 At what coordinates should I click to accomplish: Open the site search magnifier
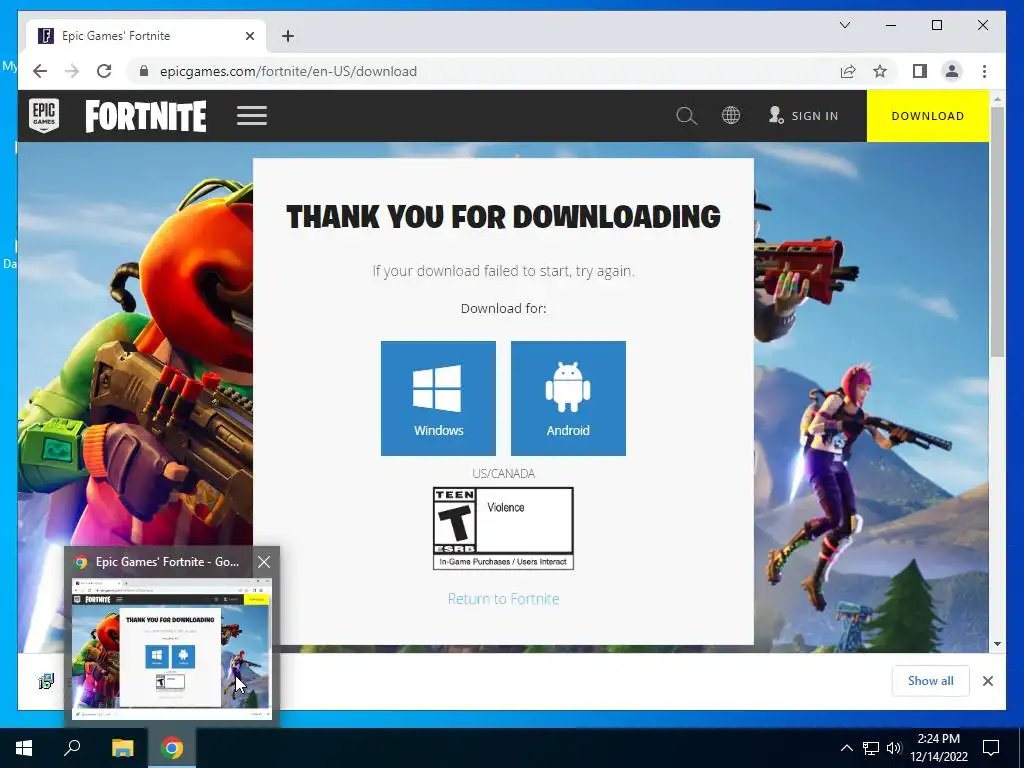coord(686,116)
